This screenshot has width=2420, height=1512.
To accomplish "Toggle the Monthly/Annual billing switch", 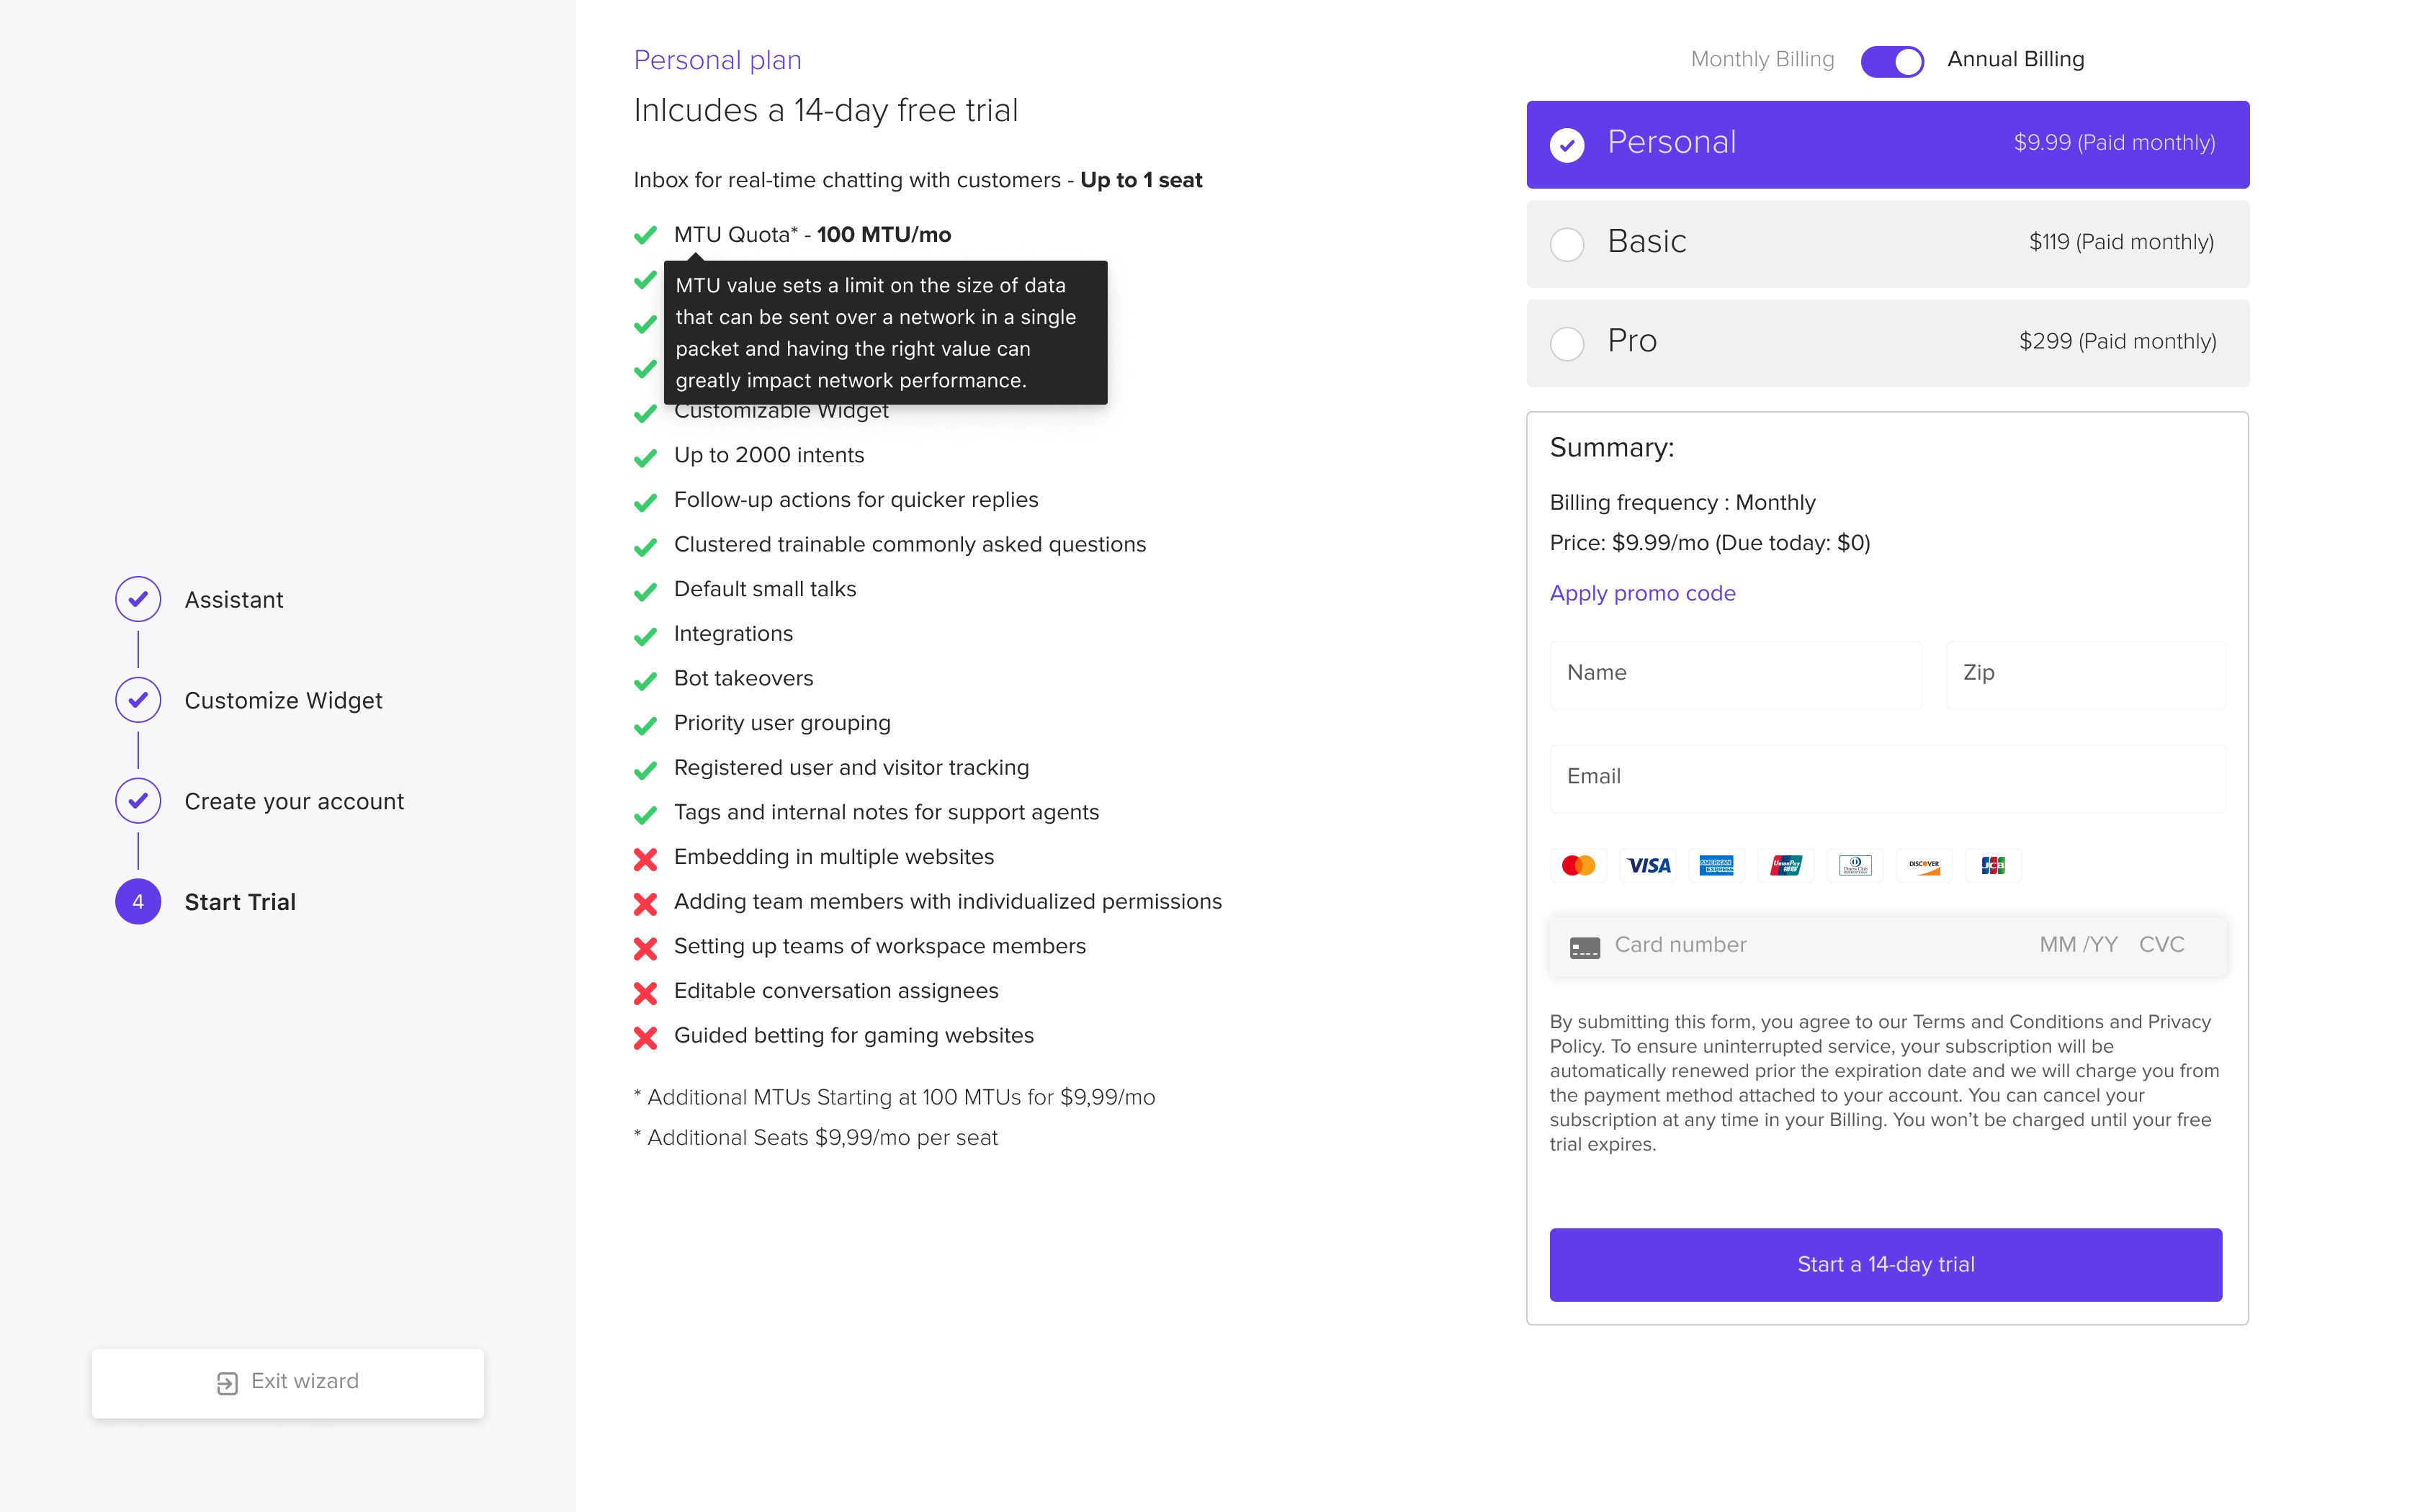I will coord(1891,61).
